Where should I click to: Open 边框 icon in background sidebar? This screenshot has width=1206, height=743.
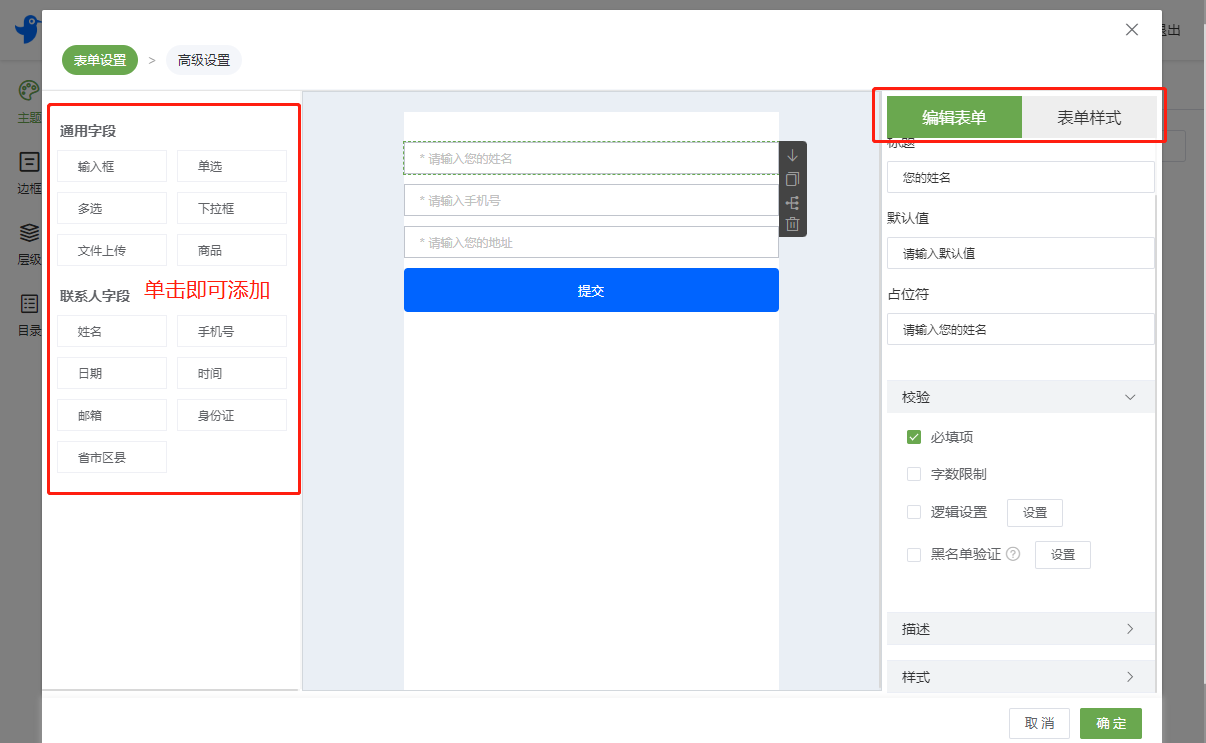[29, 162]
